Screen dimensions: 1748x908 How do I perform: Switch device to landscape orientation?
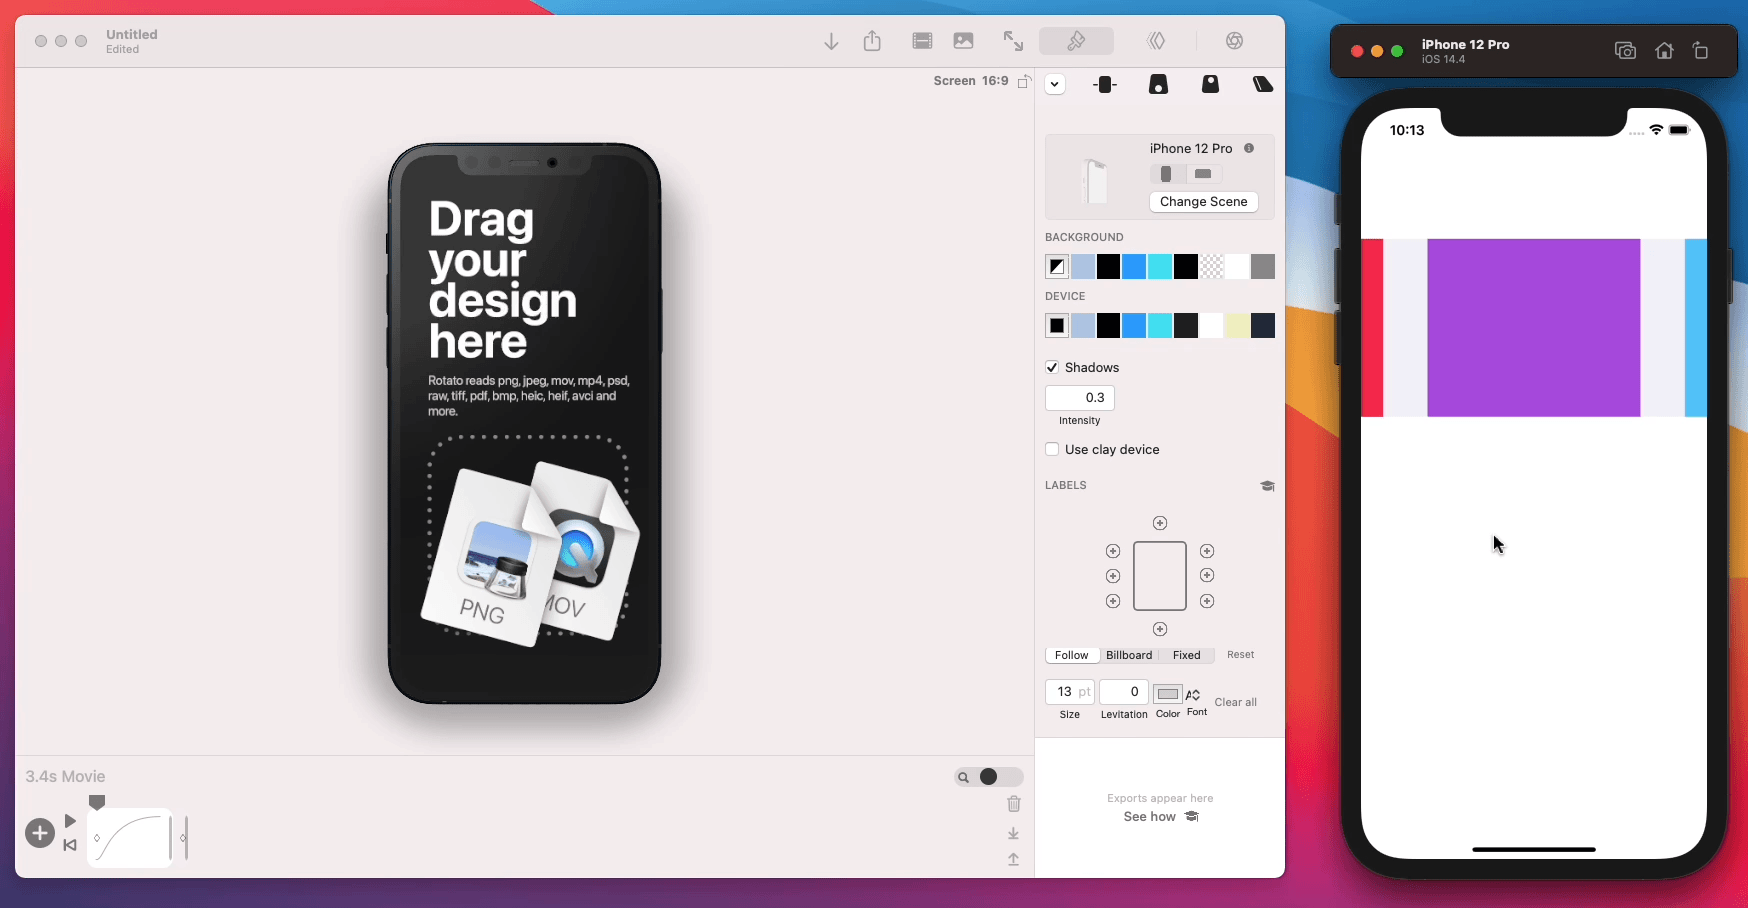pos(1203,174)
